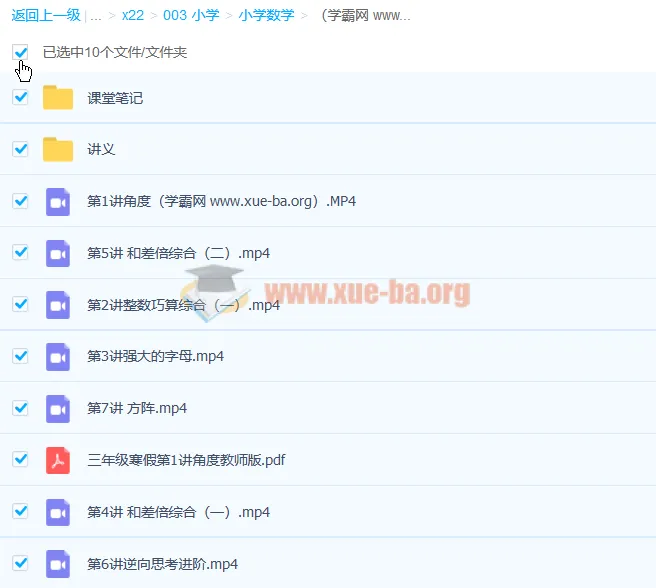This screenshot has width=656, height=588.
Task: Click video icon for 第3讲强大的字母
Action: click(58, 357)
